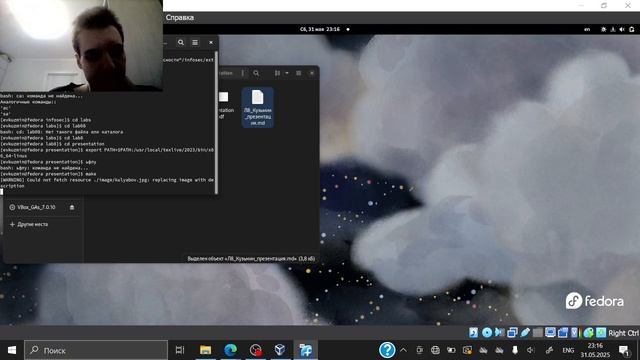Open the Windows Start menu
This screenshot has width=640, height=360.
[12, 350]
